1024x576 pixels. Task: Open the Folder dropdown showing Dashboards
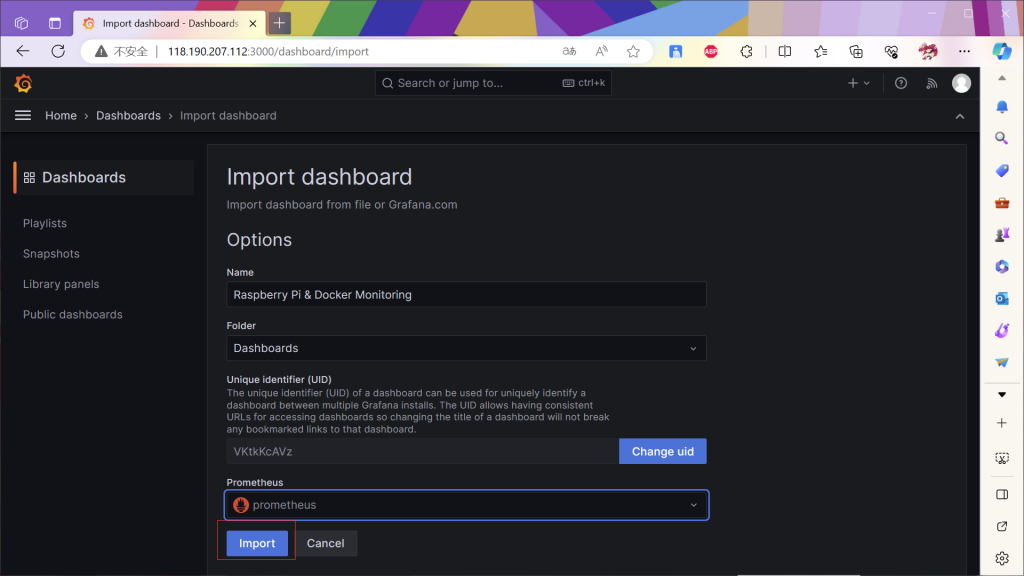(466, 348)
